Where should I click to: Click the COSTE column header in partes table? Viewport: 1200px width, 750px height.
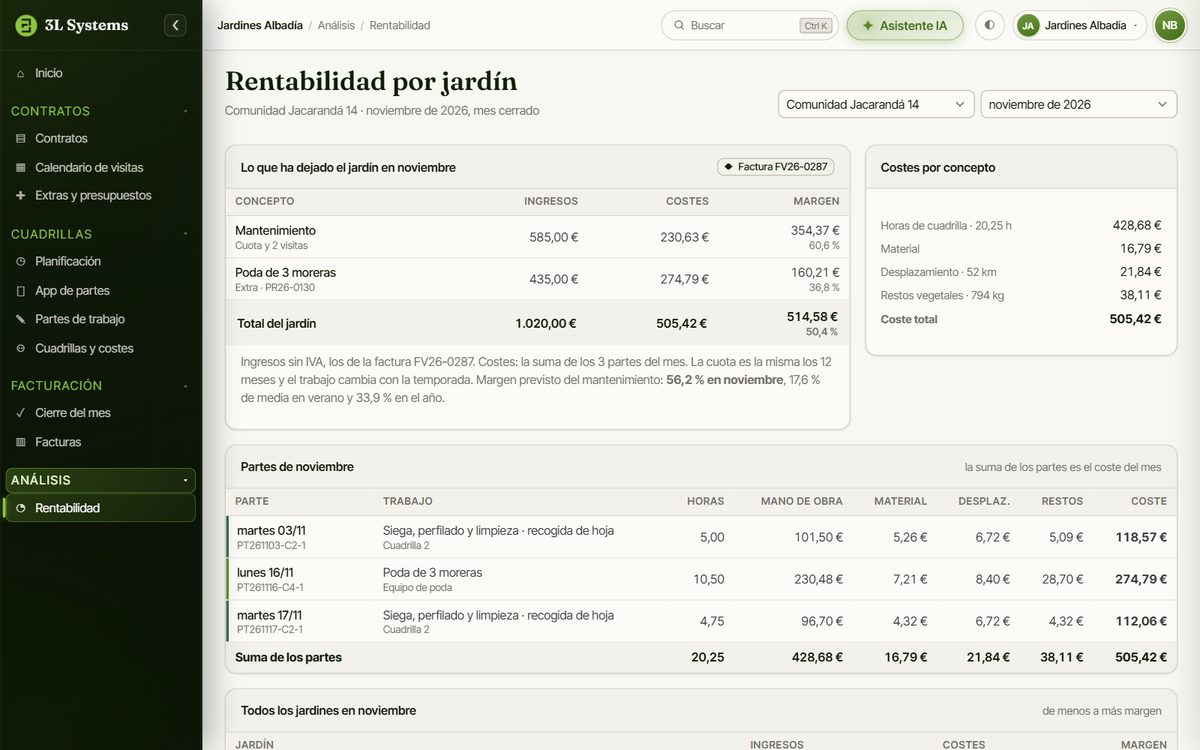click(x=1148, y=501)
